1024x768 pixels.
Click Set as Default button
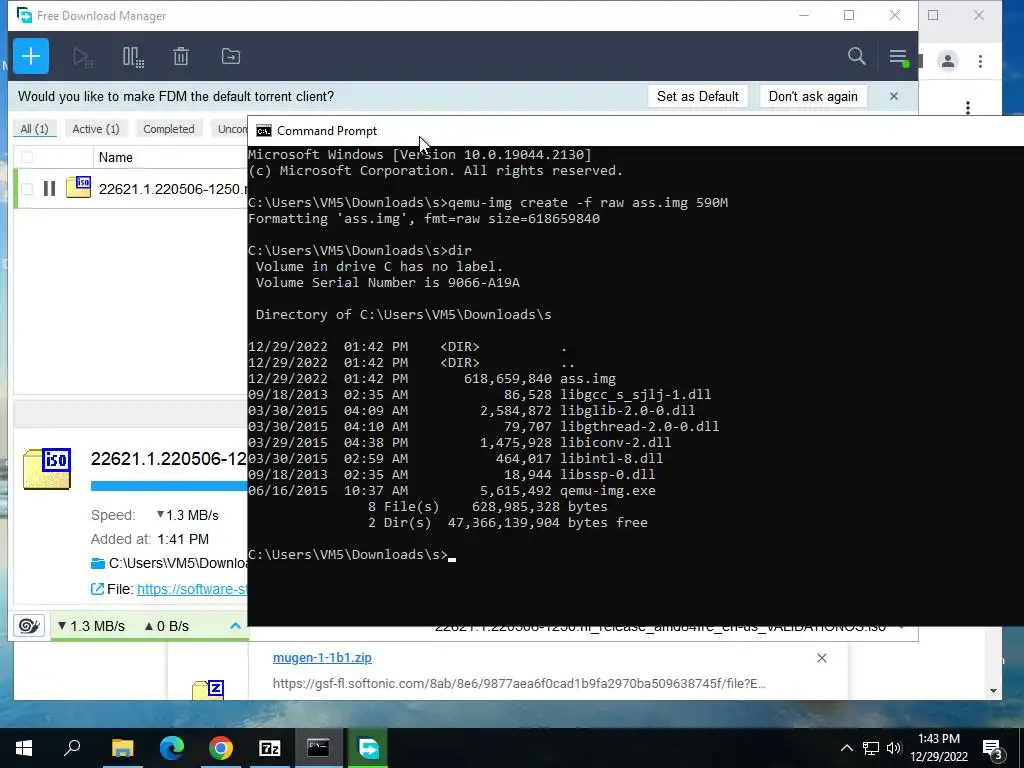697,97
